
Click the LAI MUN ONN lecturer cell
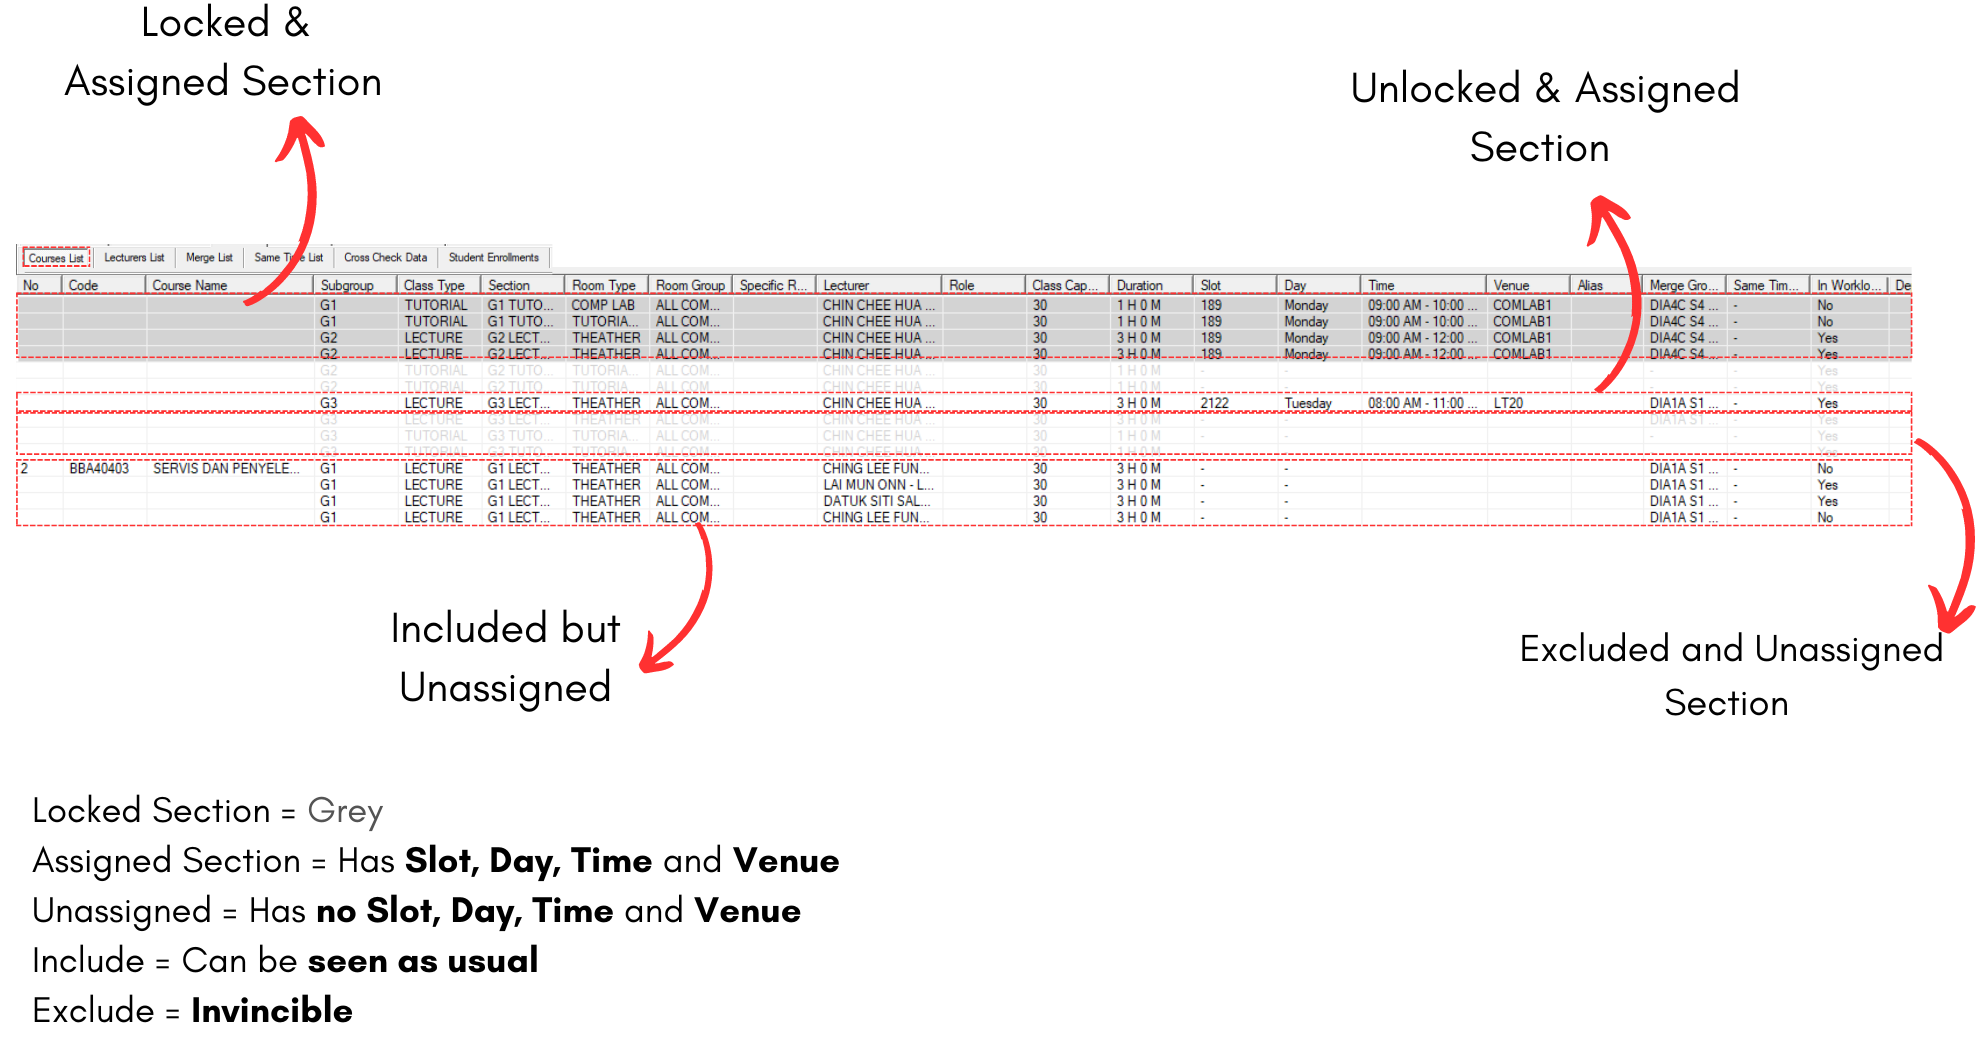pos(877,485)
